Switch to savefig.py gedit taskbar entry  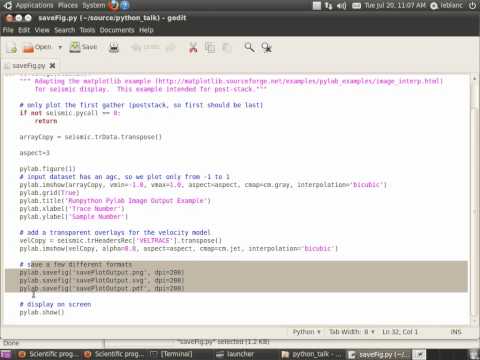378,354
